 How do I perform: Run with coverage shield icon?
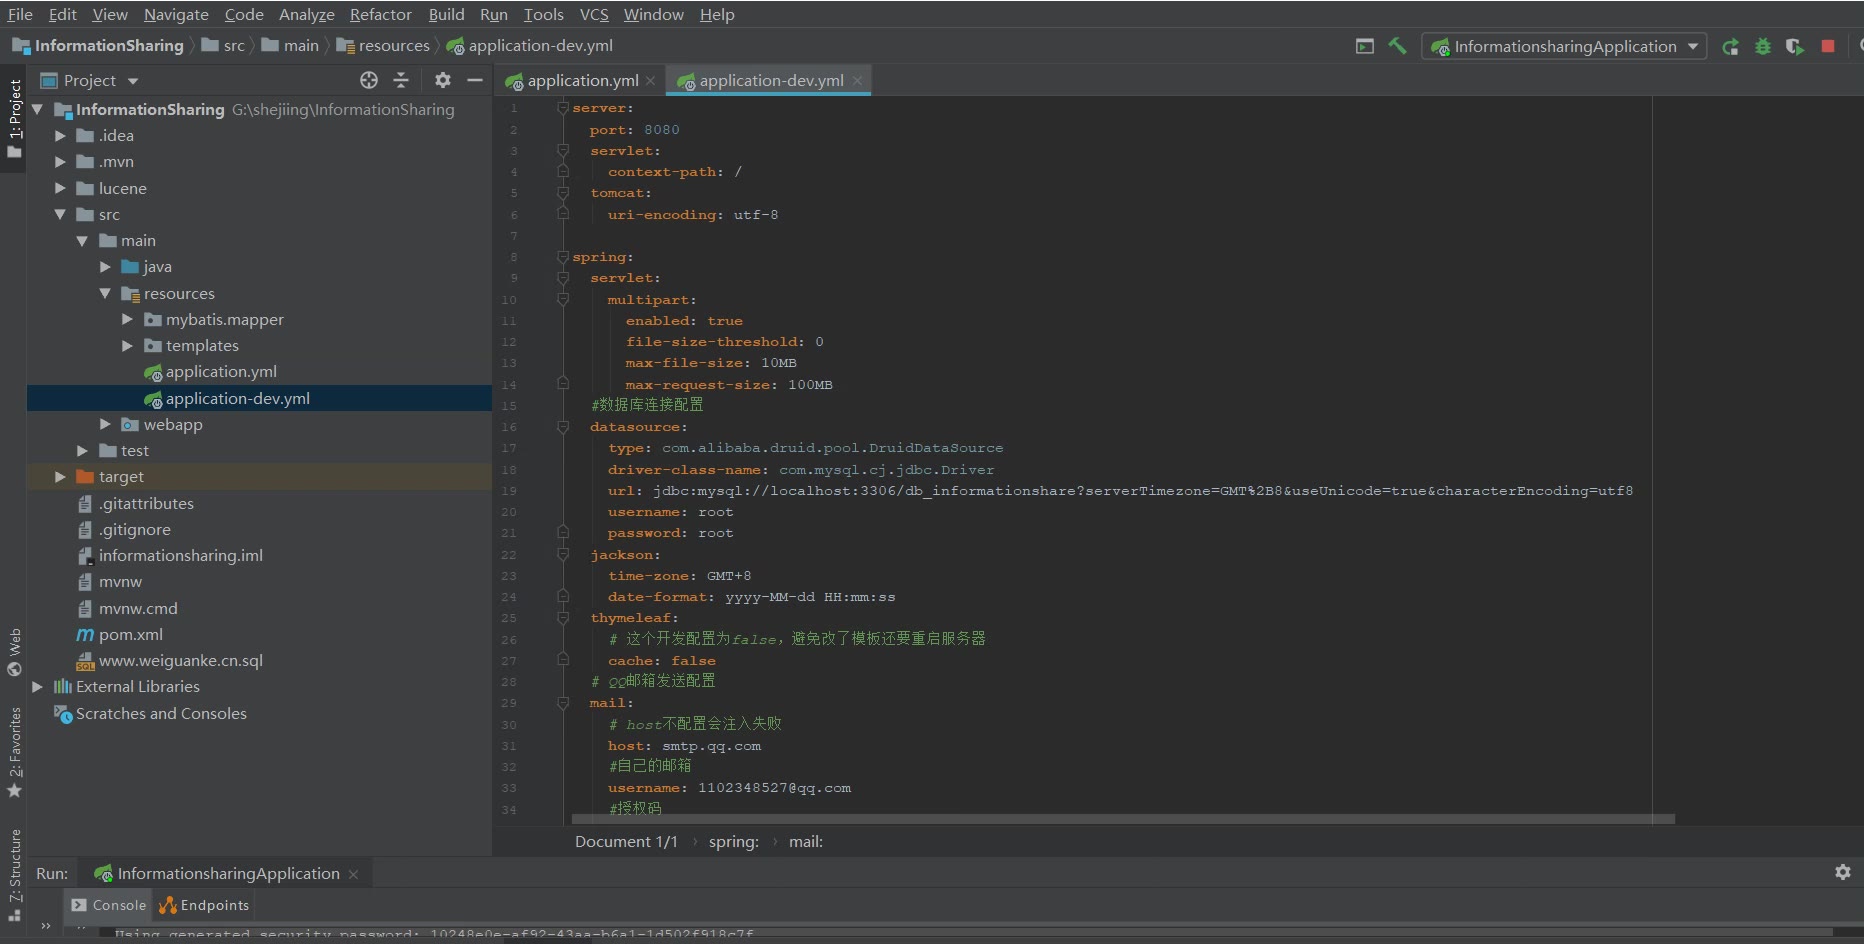[x=1795, y=46]
